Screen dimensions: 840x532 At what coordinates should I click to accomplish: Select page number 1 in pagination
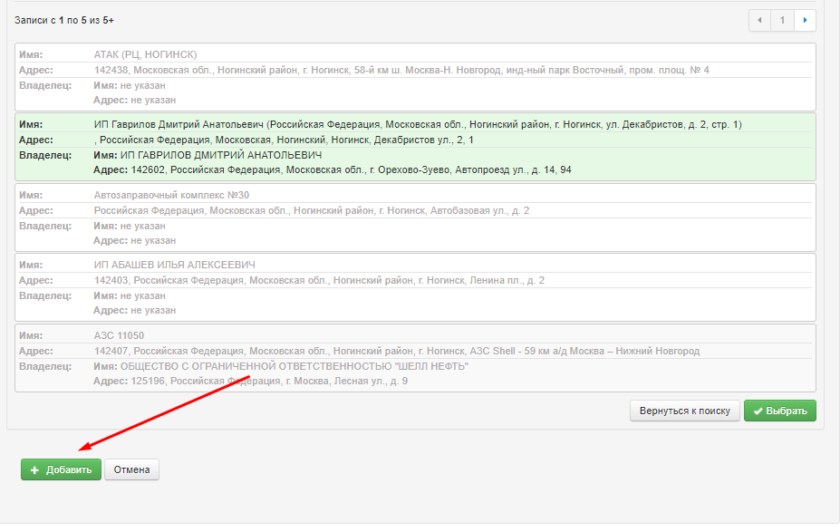pos(783,20)
